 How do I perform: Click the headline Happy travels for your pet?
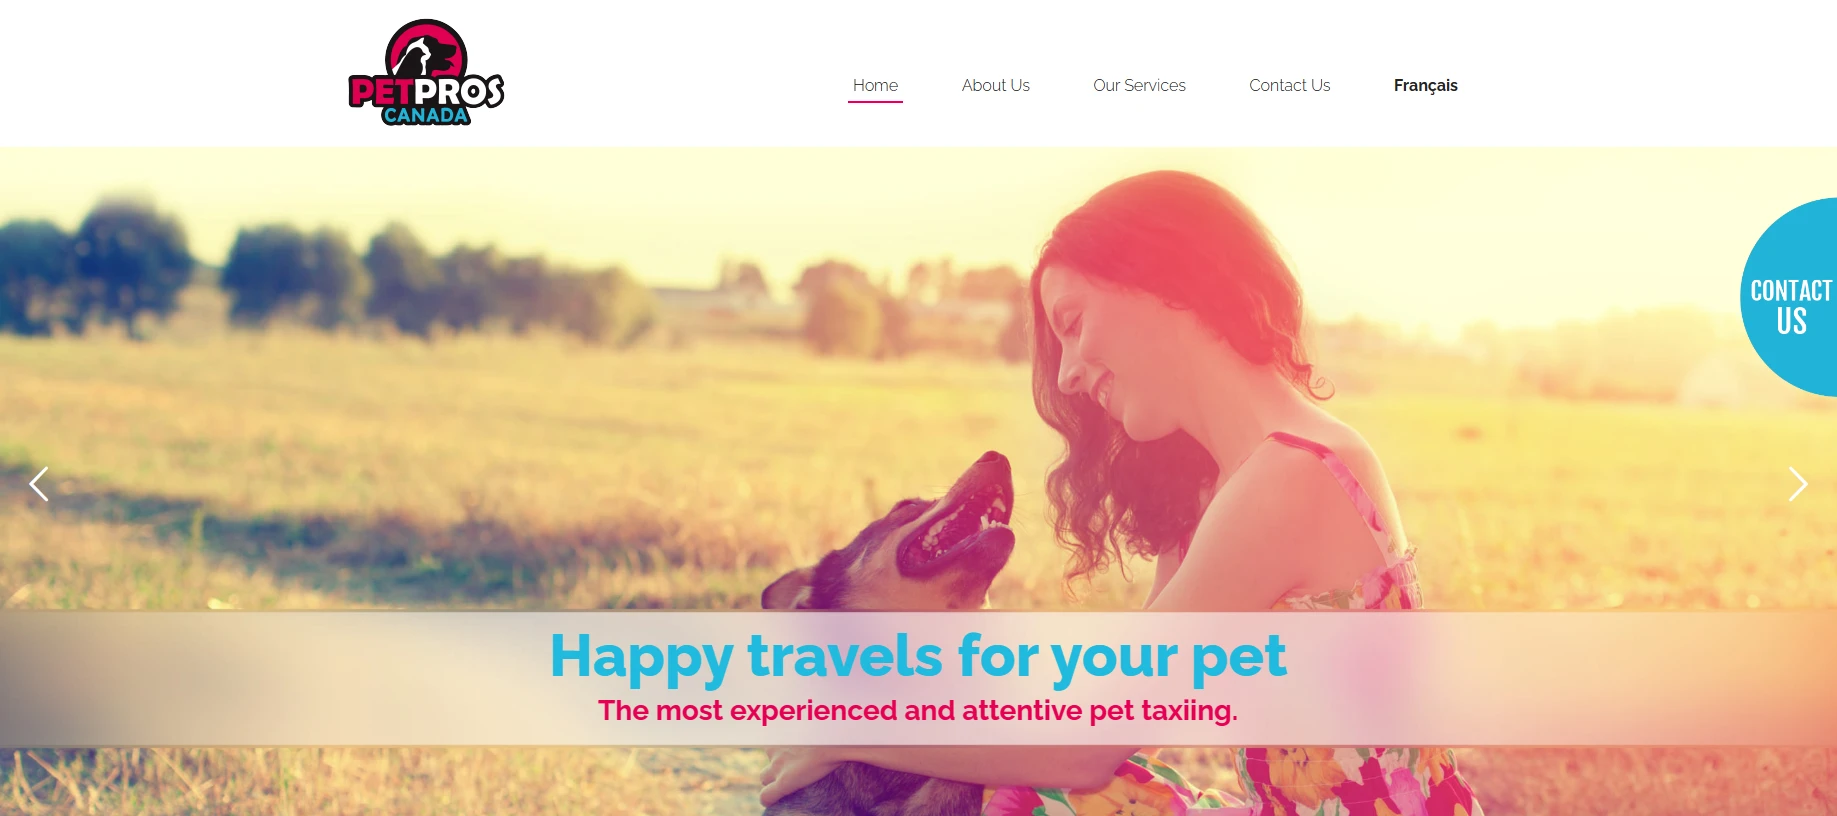coord(918,657)
